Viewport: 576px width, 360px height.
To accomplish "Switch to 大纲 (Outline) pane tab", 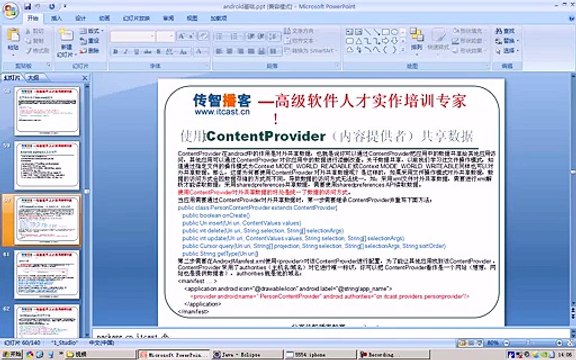I will tap(33, 78).
